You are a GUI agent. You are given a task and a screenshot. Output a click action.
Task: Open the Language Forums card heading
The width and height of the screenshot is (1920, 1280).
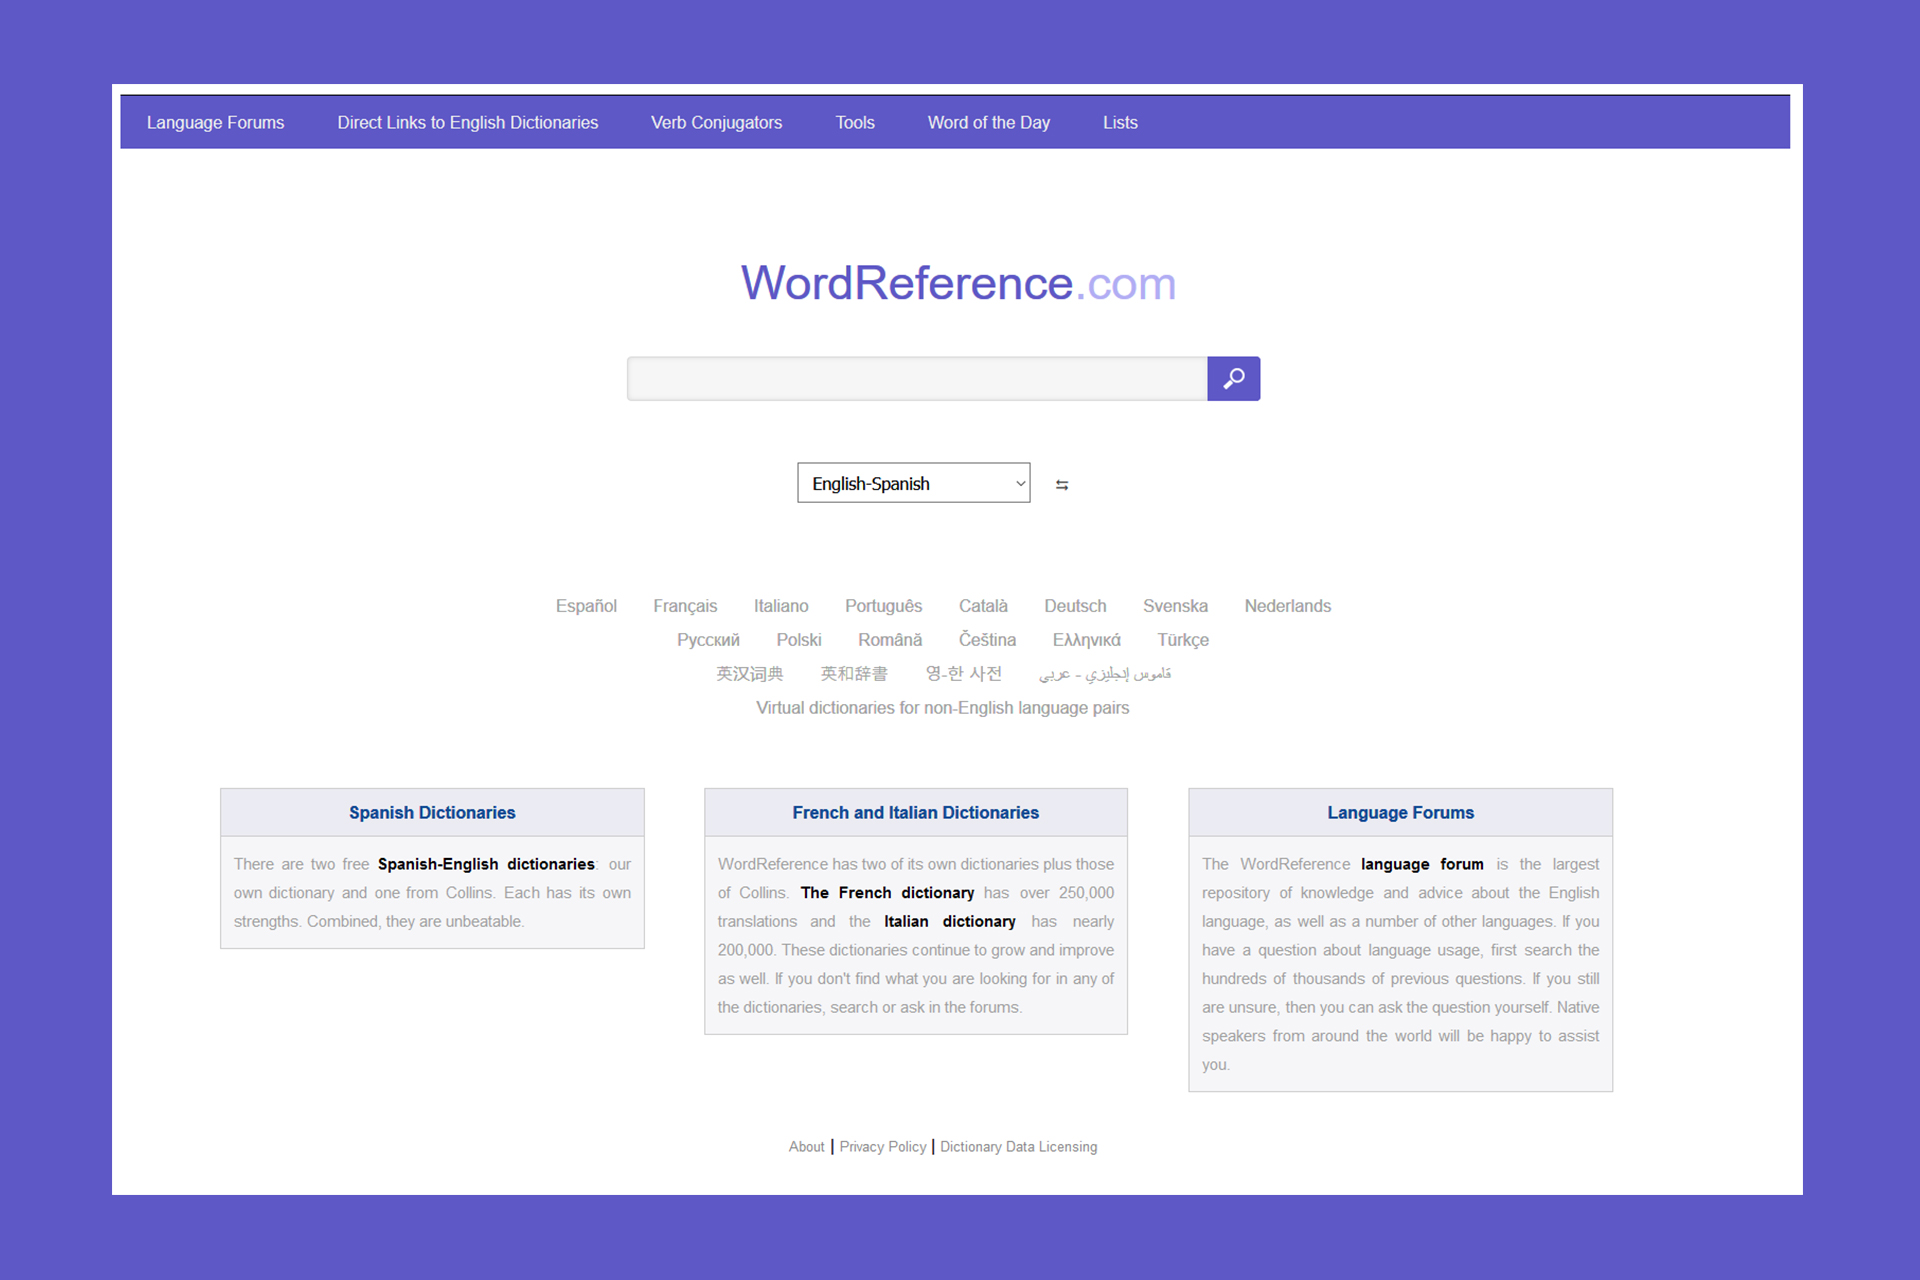1400,813
